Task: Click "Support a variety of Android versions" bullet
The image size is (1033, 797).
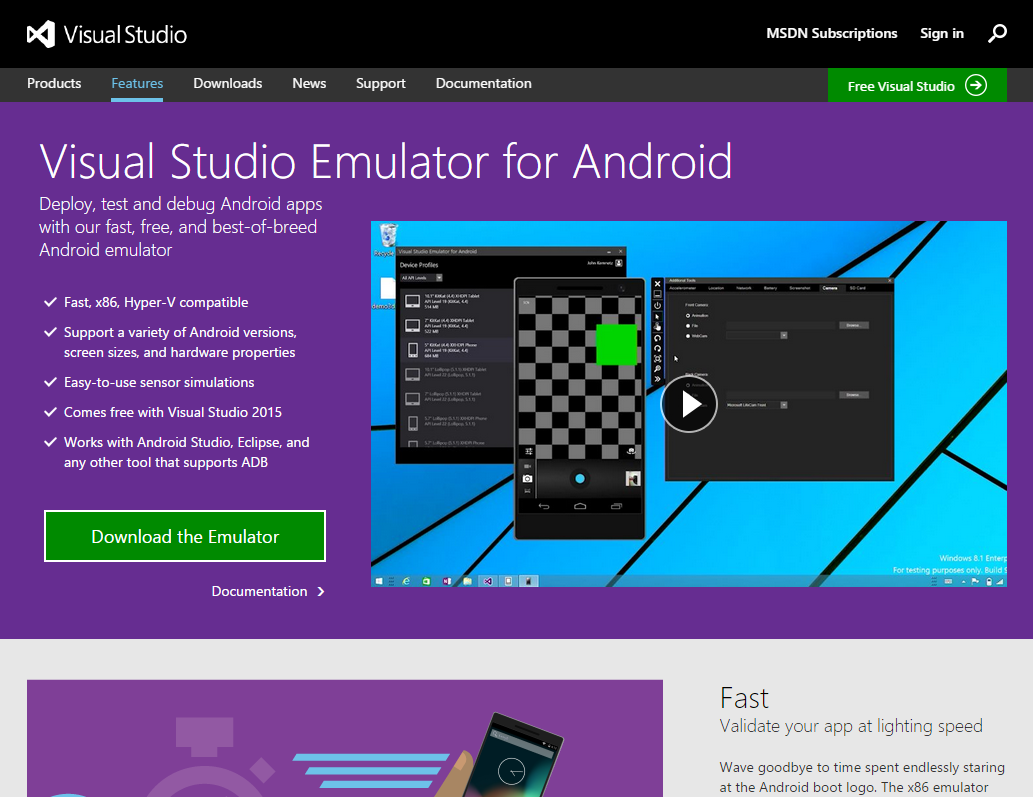Action: pos(180,342)
